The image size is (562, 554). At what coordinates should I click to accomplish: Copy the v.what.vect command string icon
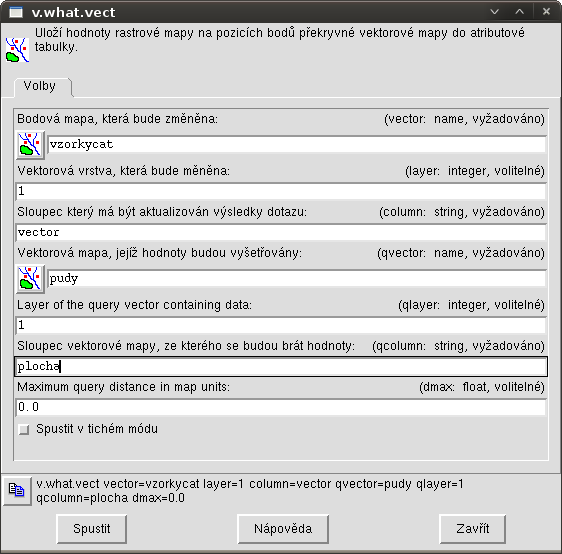coord(17,491)
